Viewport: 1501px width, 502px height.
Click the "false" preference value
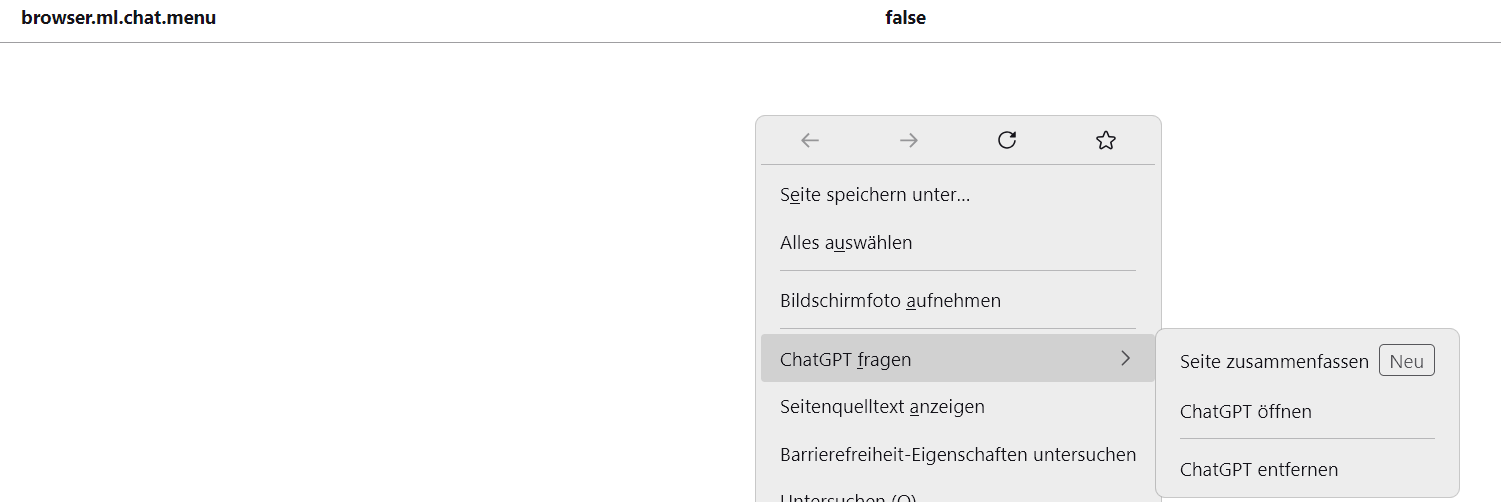pyautogui.click(x=905, y=18)
